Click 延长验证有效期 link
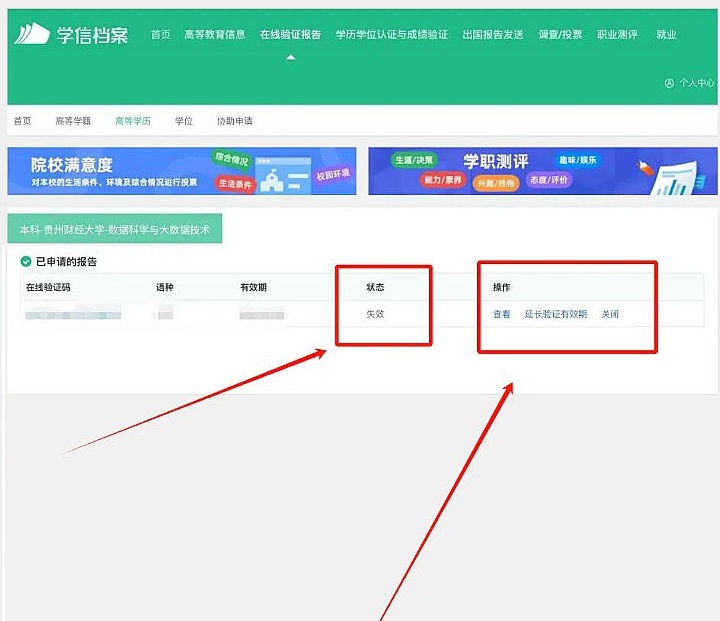The height and width of the screenshot is (621, 720). pyautogui.click(x=556, y=314)
